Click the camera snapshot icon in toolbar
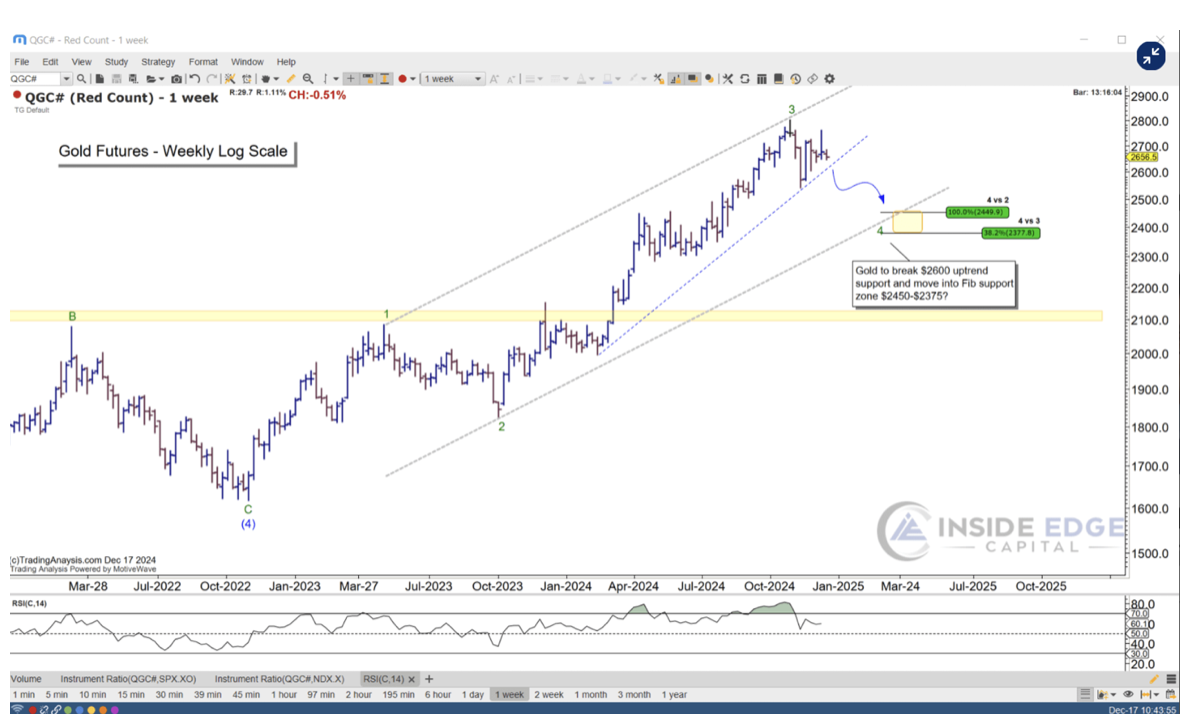Screen dimensions: 1190x724 coord(177,79)
